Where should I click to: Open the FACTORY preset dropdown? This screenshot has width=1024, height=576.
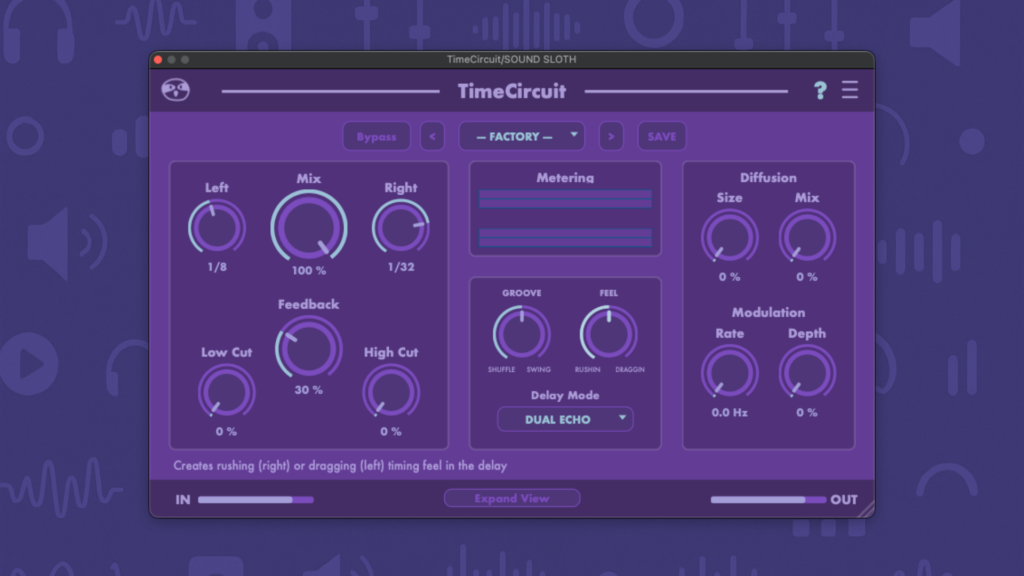click(521, 137)
